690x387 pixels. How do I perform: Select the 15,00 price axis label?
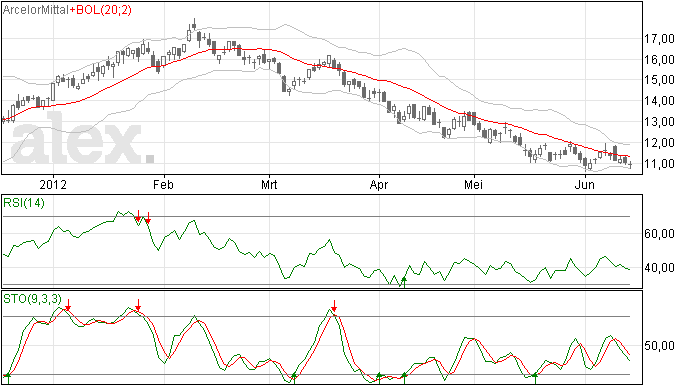point(659,80)
